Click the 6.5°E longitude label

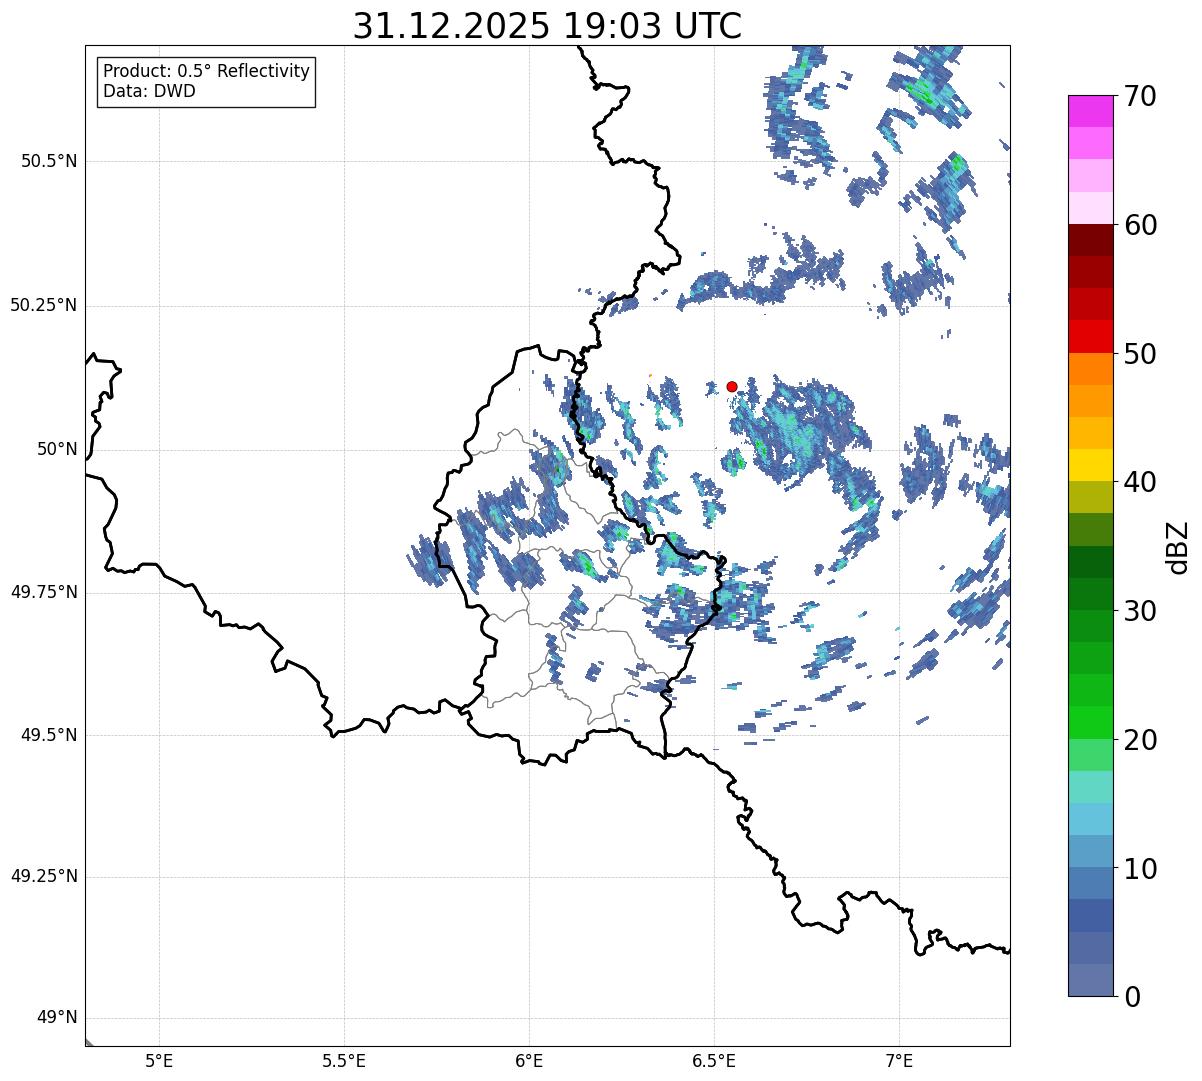pyautogui.click(x=714, y=1060)
